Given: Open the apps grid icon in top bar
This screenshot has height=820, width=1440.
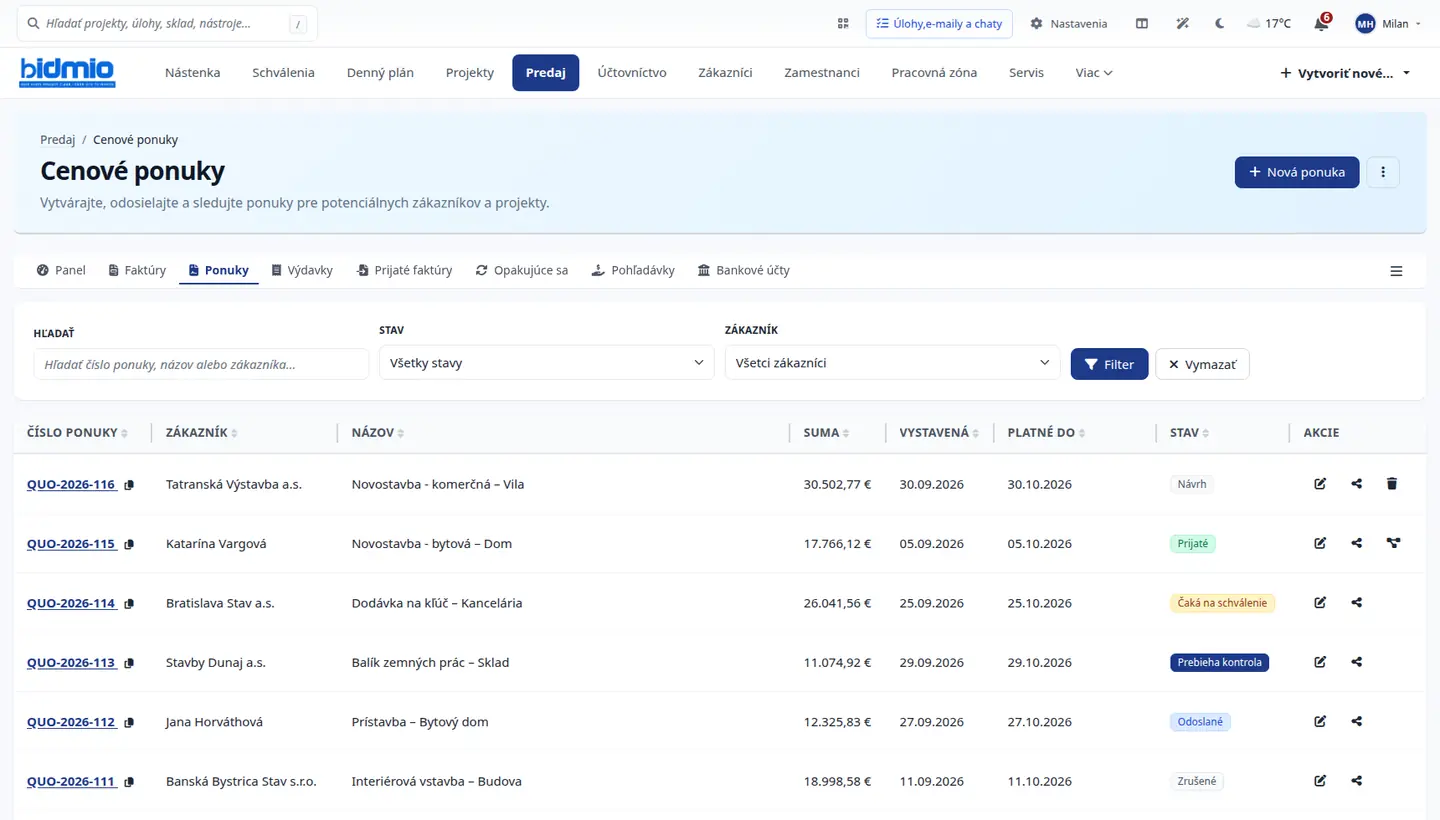Looking at the screenshot, I should [843, 23].
